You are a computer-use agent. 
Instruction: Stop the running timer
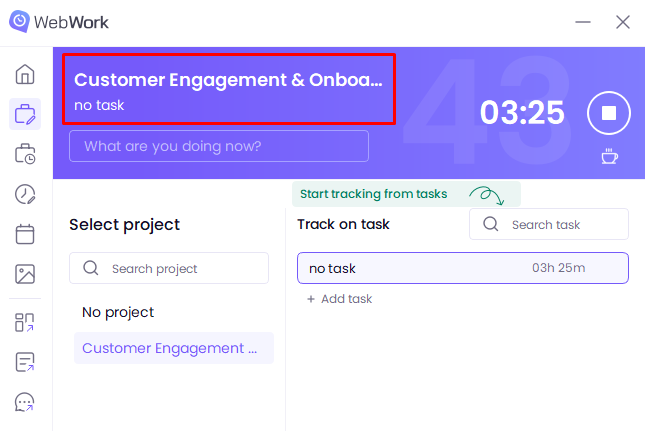[x=608, y=113]
